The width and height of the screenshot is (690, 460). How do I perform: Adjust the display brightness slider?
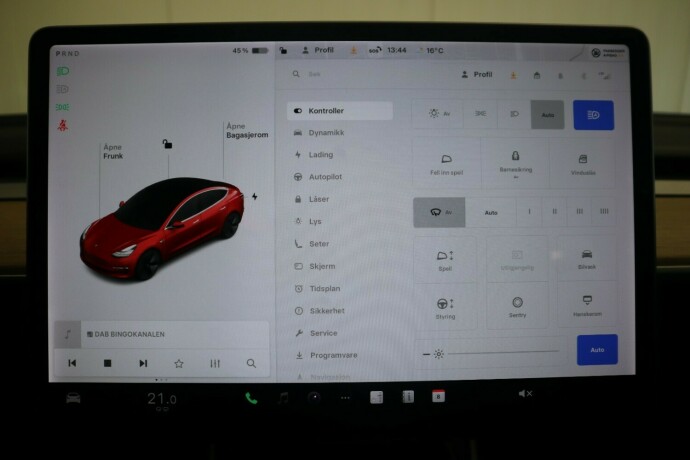[x=500, y=353]
